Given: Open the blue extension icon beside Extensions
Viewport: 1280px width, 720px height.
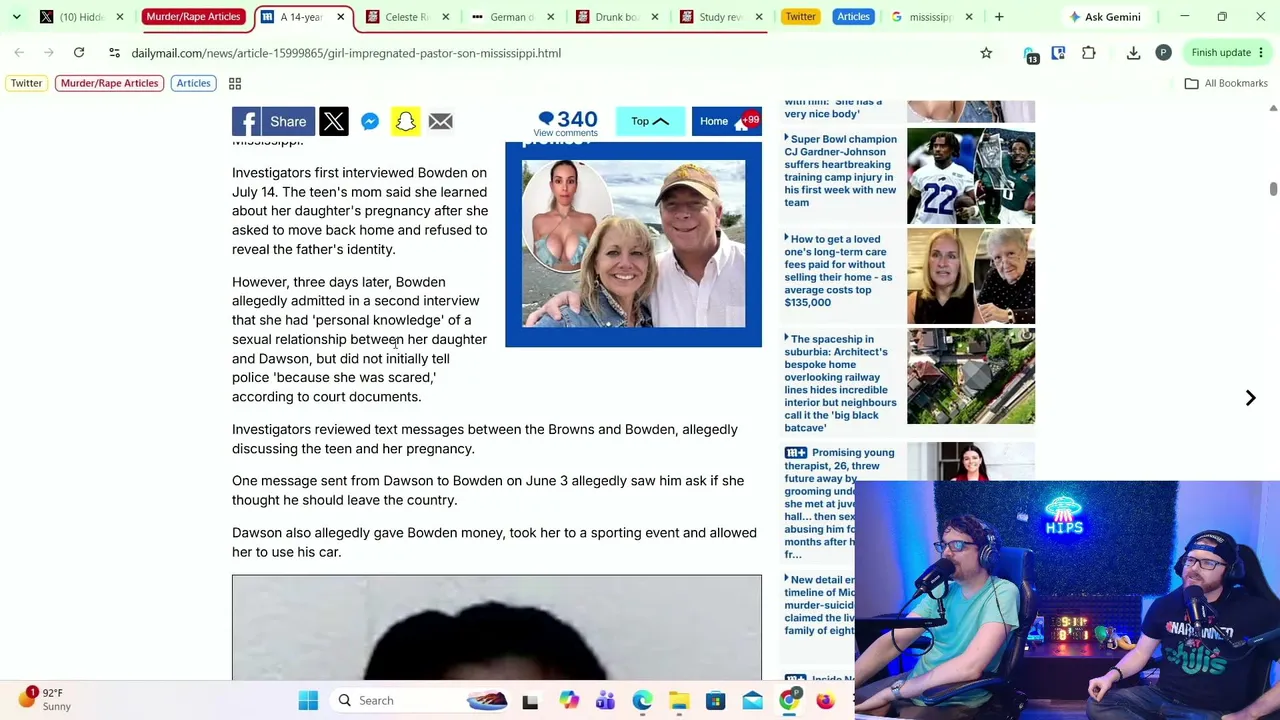Looking at the screenshot, I should 1059,53.
